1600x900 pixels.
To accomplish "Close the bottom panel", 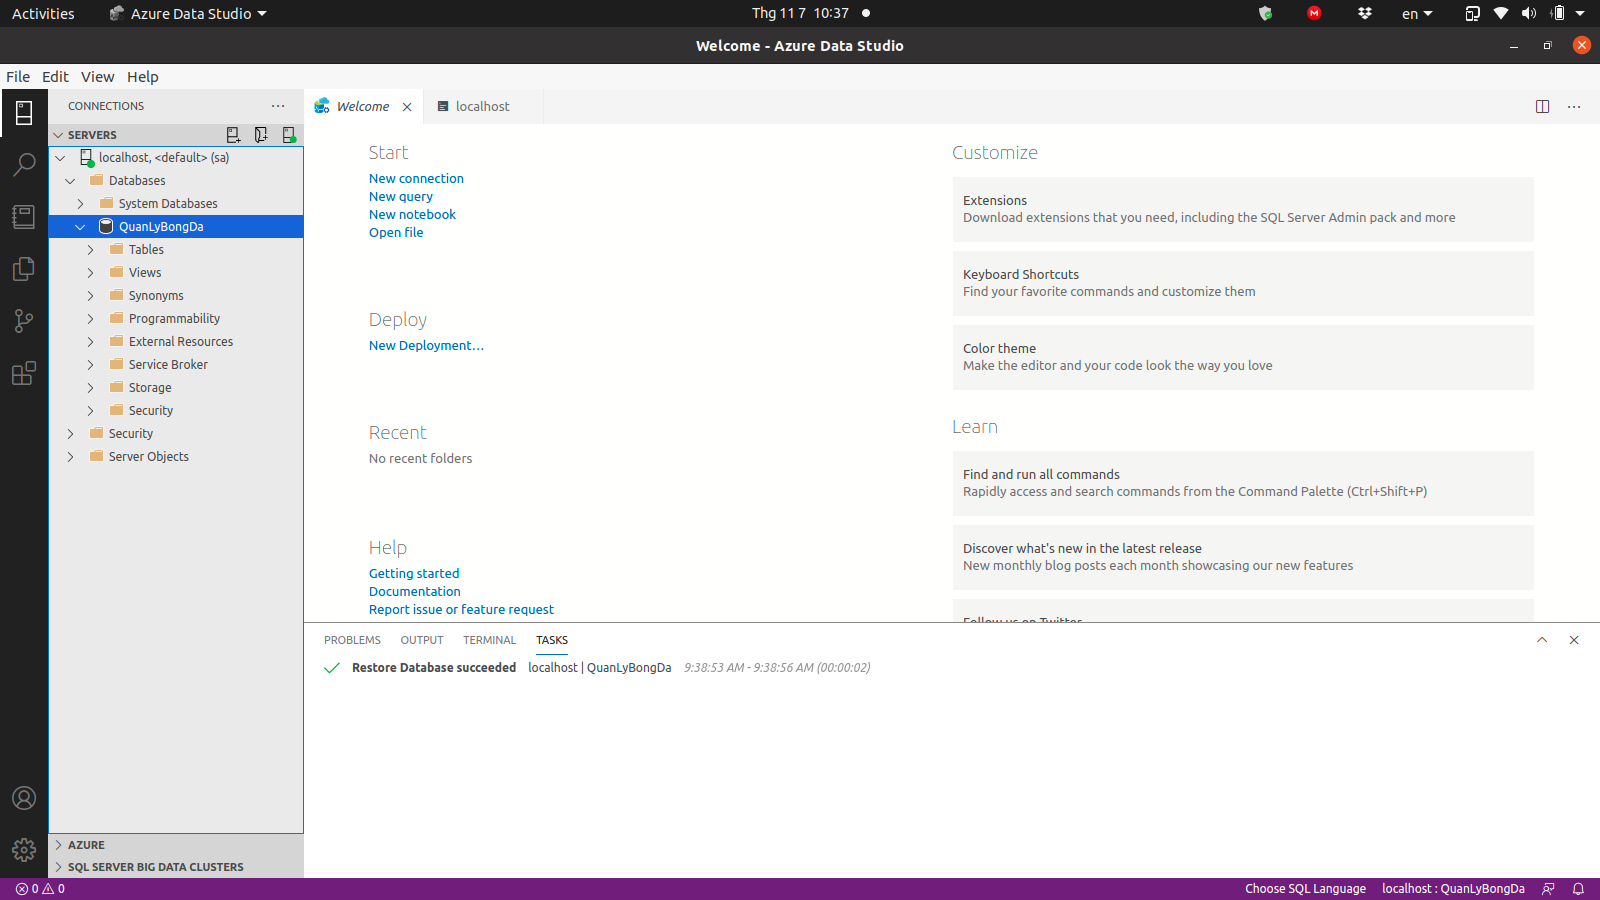I will coord(1574,640).
